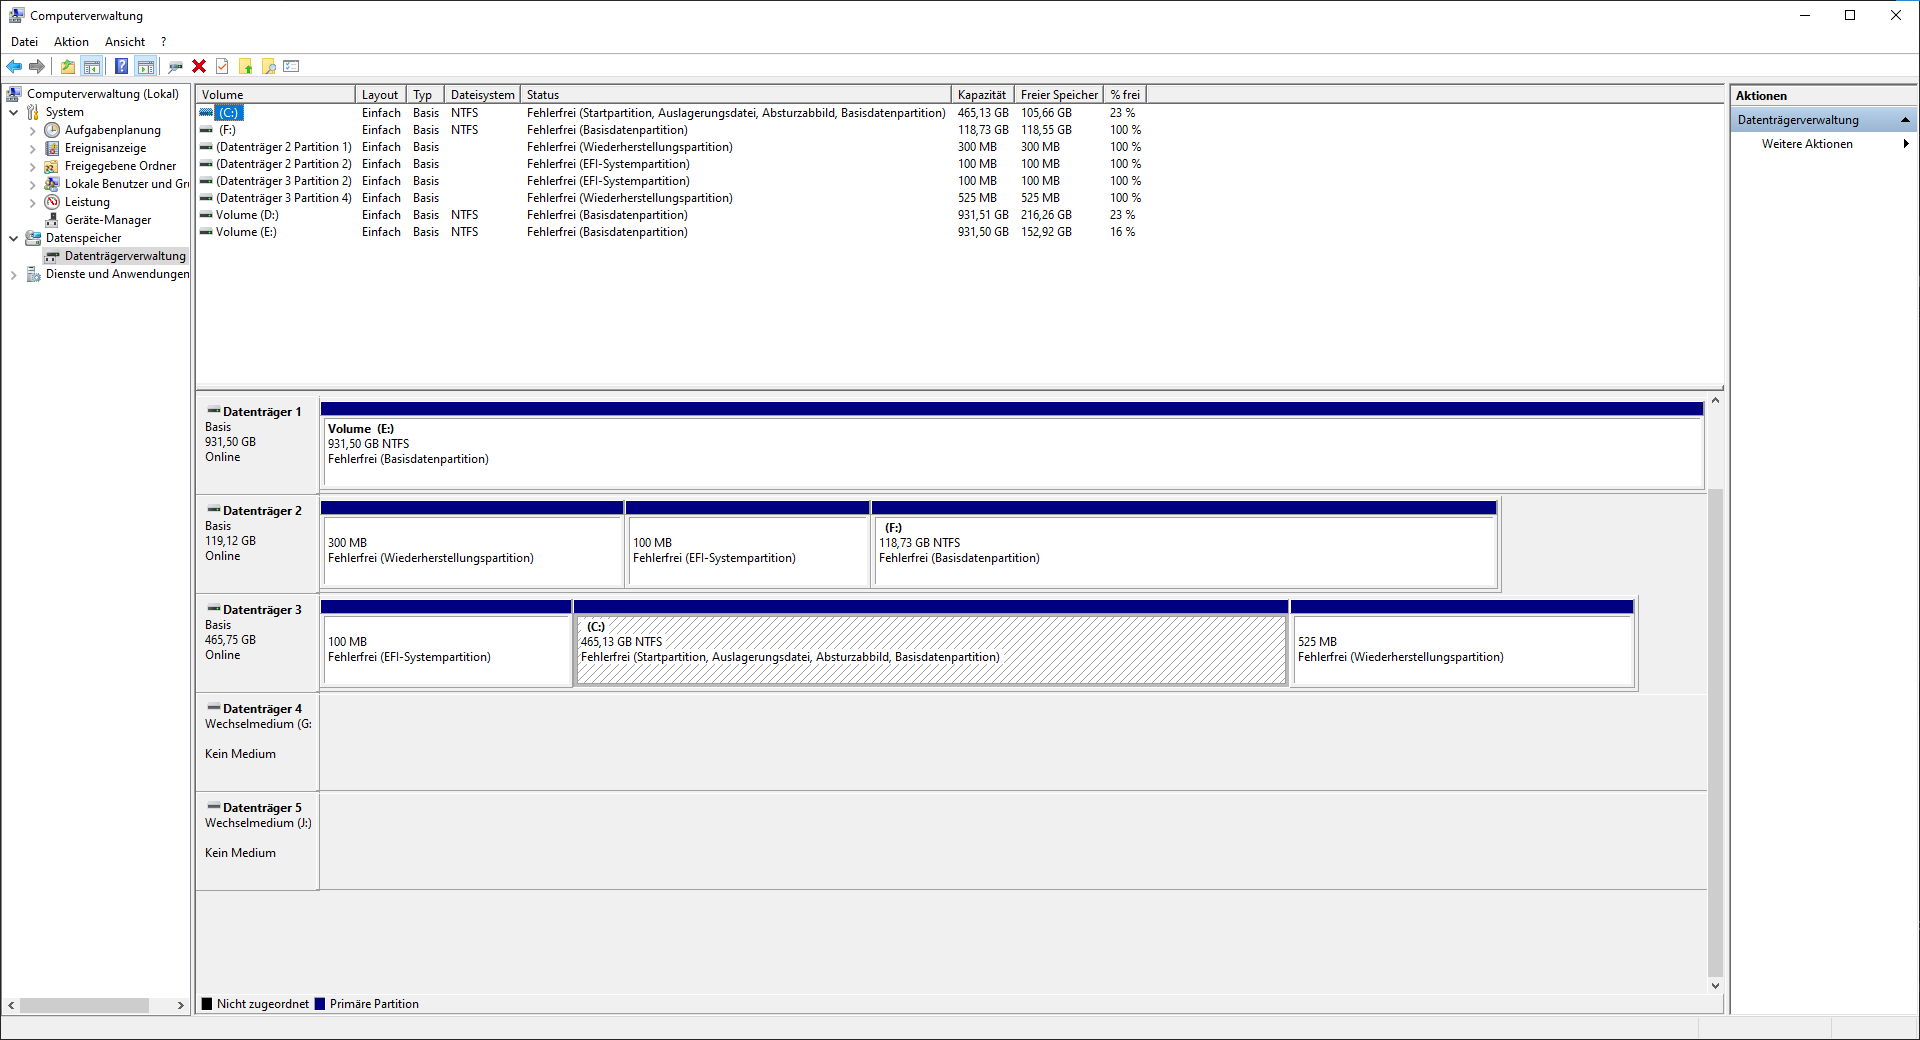Sort by the % frei column header
The width and height of the screenshot is (1920, 1040).
[1125, 95]
